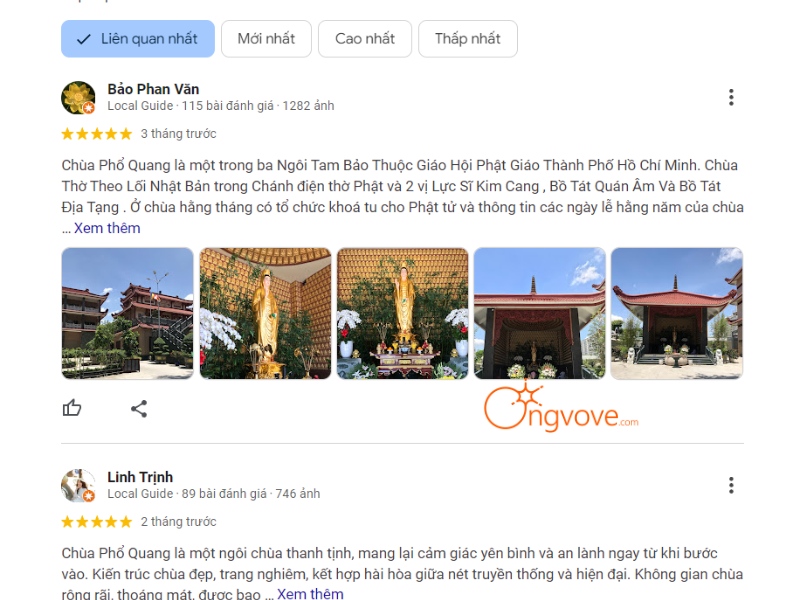Share Bảo Phan Văn's review
The height and width of the screenshot is (600, 800).
click(x=139, y=408)
